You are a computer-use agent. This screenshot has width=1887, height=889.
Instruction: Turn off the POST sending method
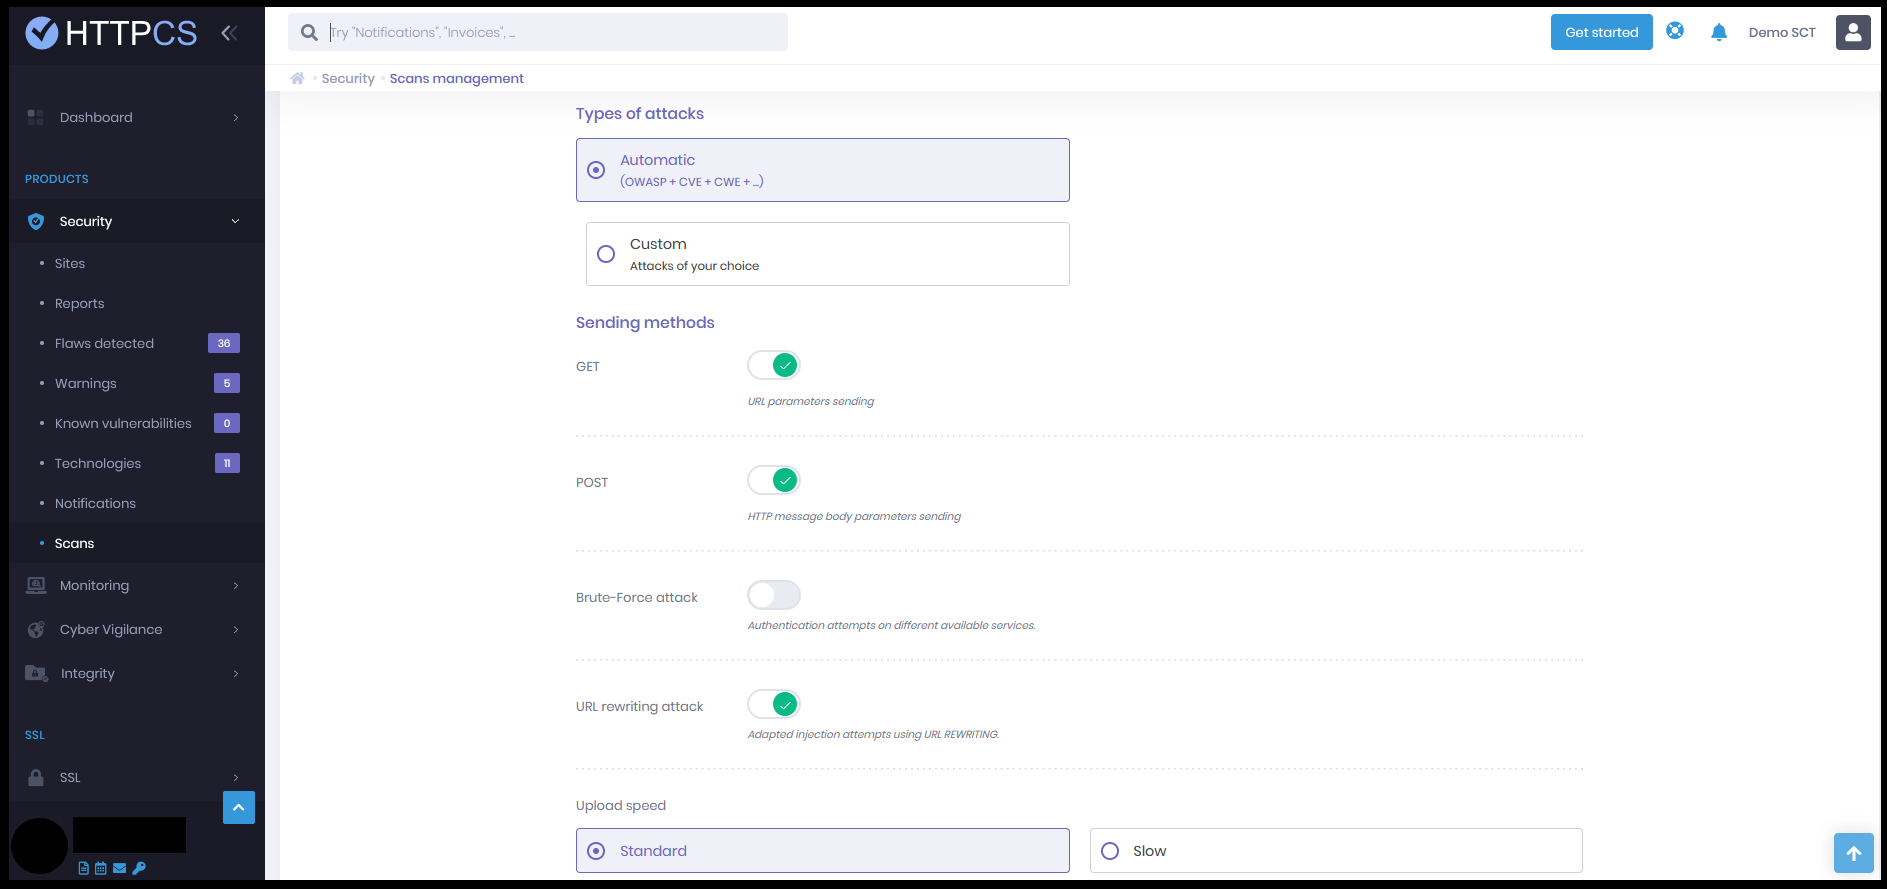[774, 481]
